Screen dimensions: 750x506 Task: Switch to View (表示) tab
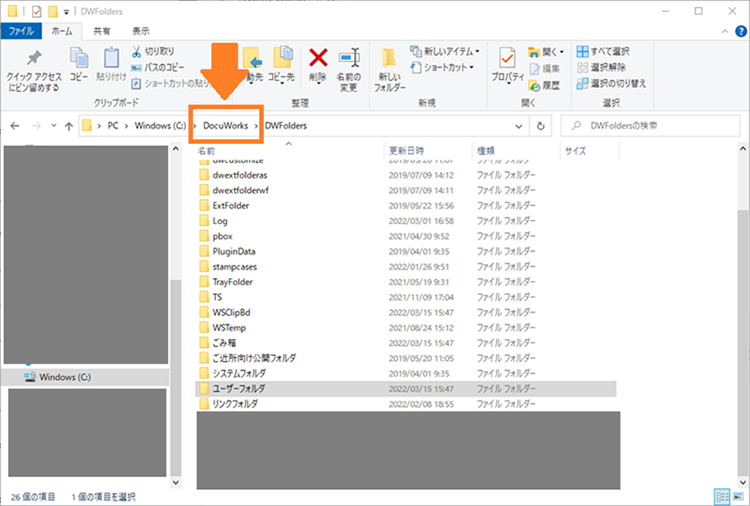click(141, 31)
